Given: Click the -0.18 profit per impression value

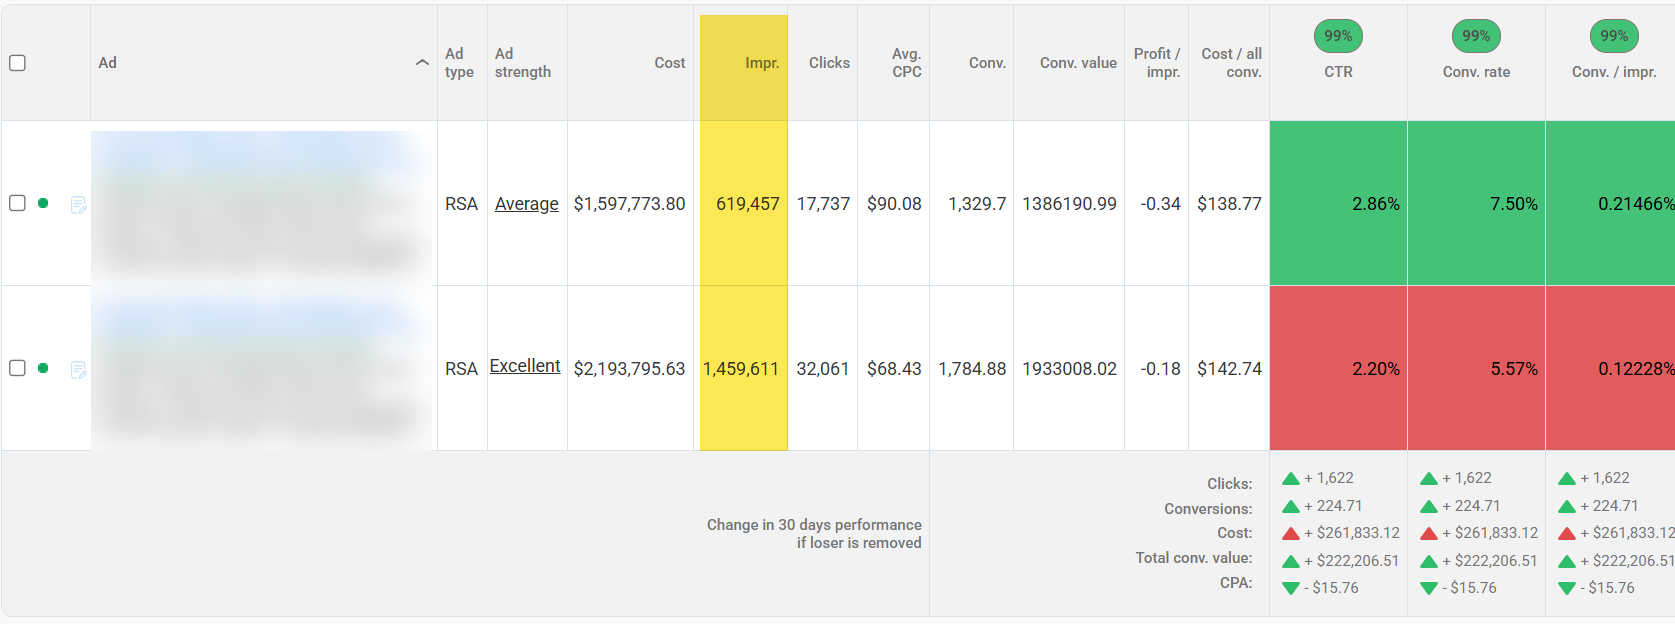Looking at the screenshot, I should click(x=1160, y=369).
